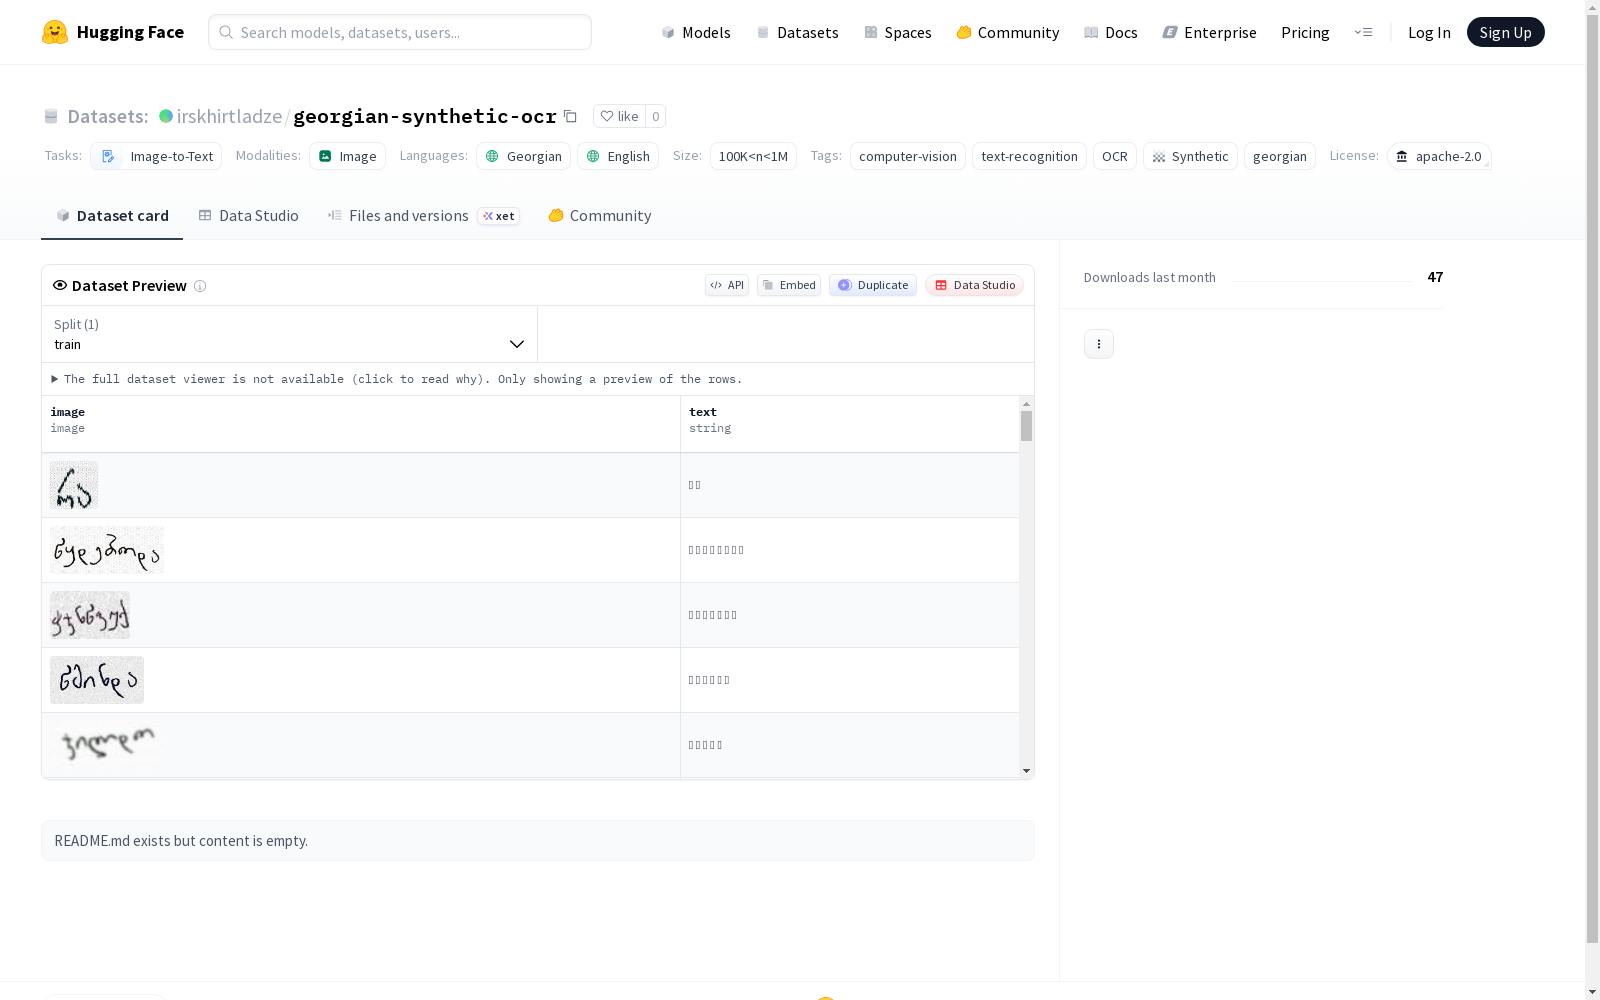1600x1000 pixels.
Task: Select the computer-vision tag
Action: tap(908, 156)
